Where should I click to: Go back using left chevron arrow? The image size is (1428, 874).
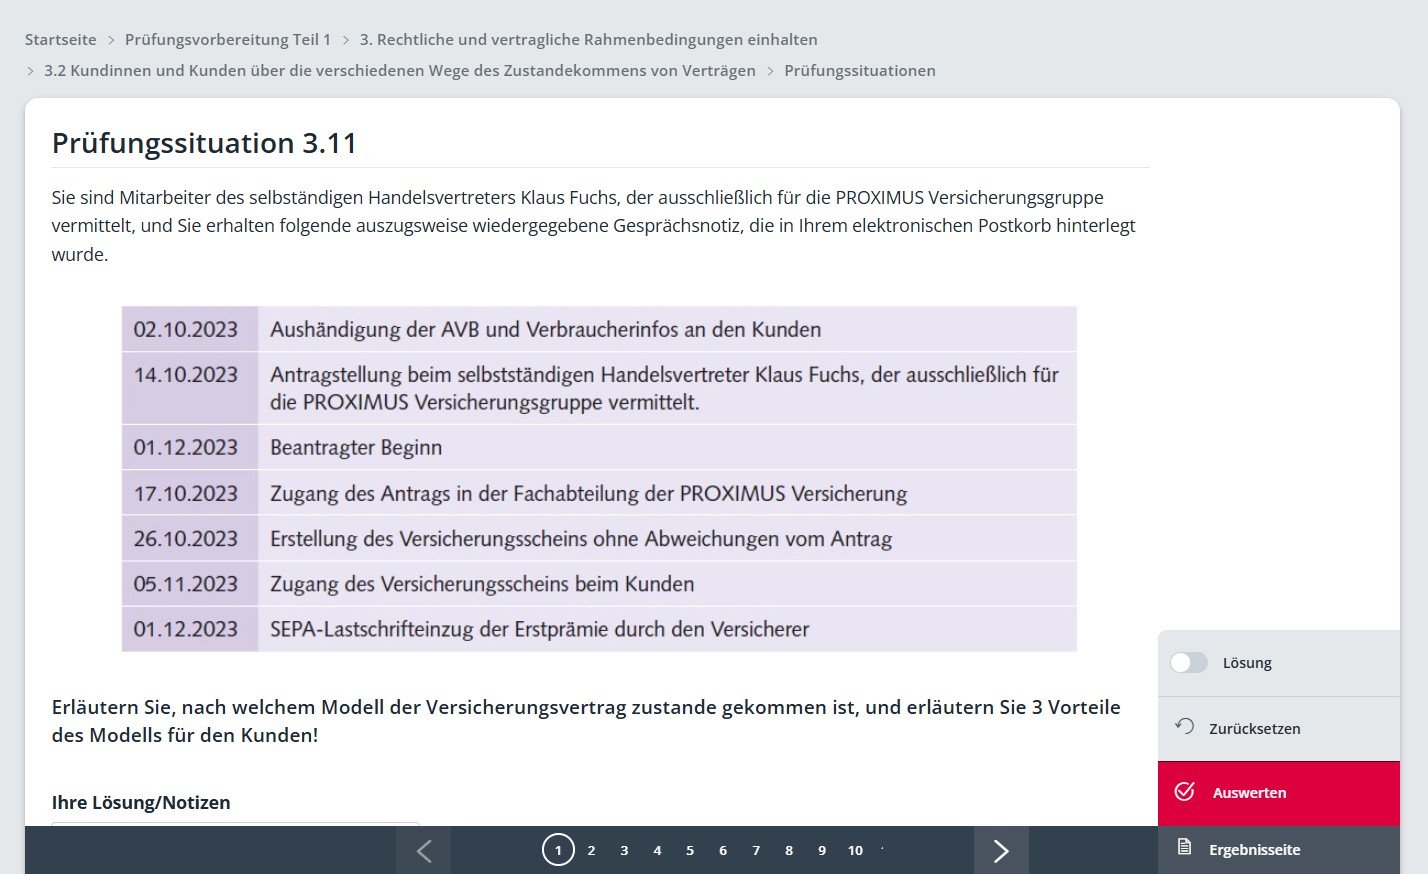click(x=424, y=850)
